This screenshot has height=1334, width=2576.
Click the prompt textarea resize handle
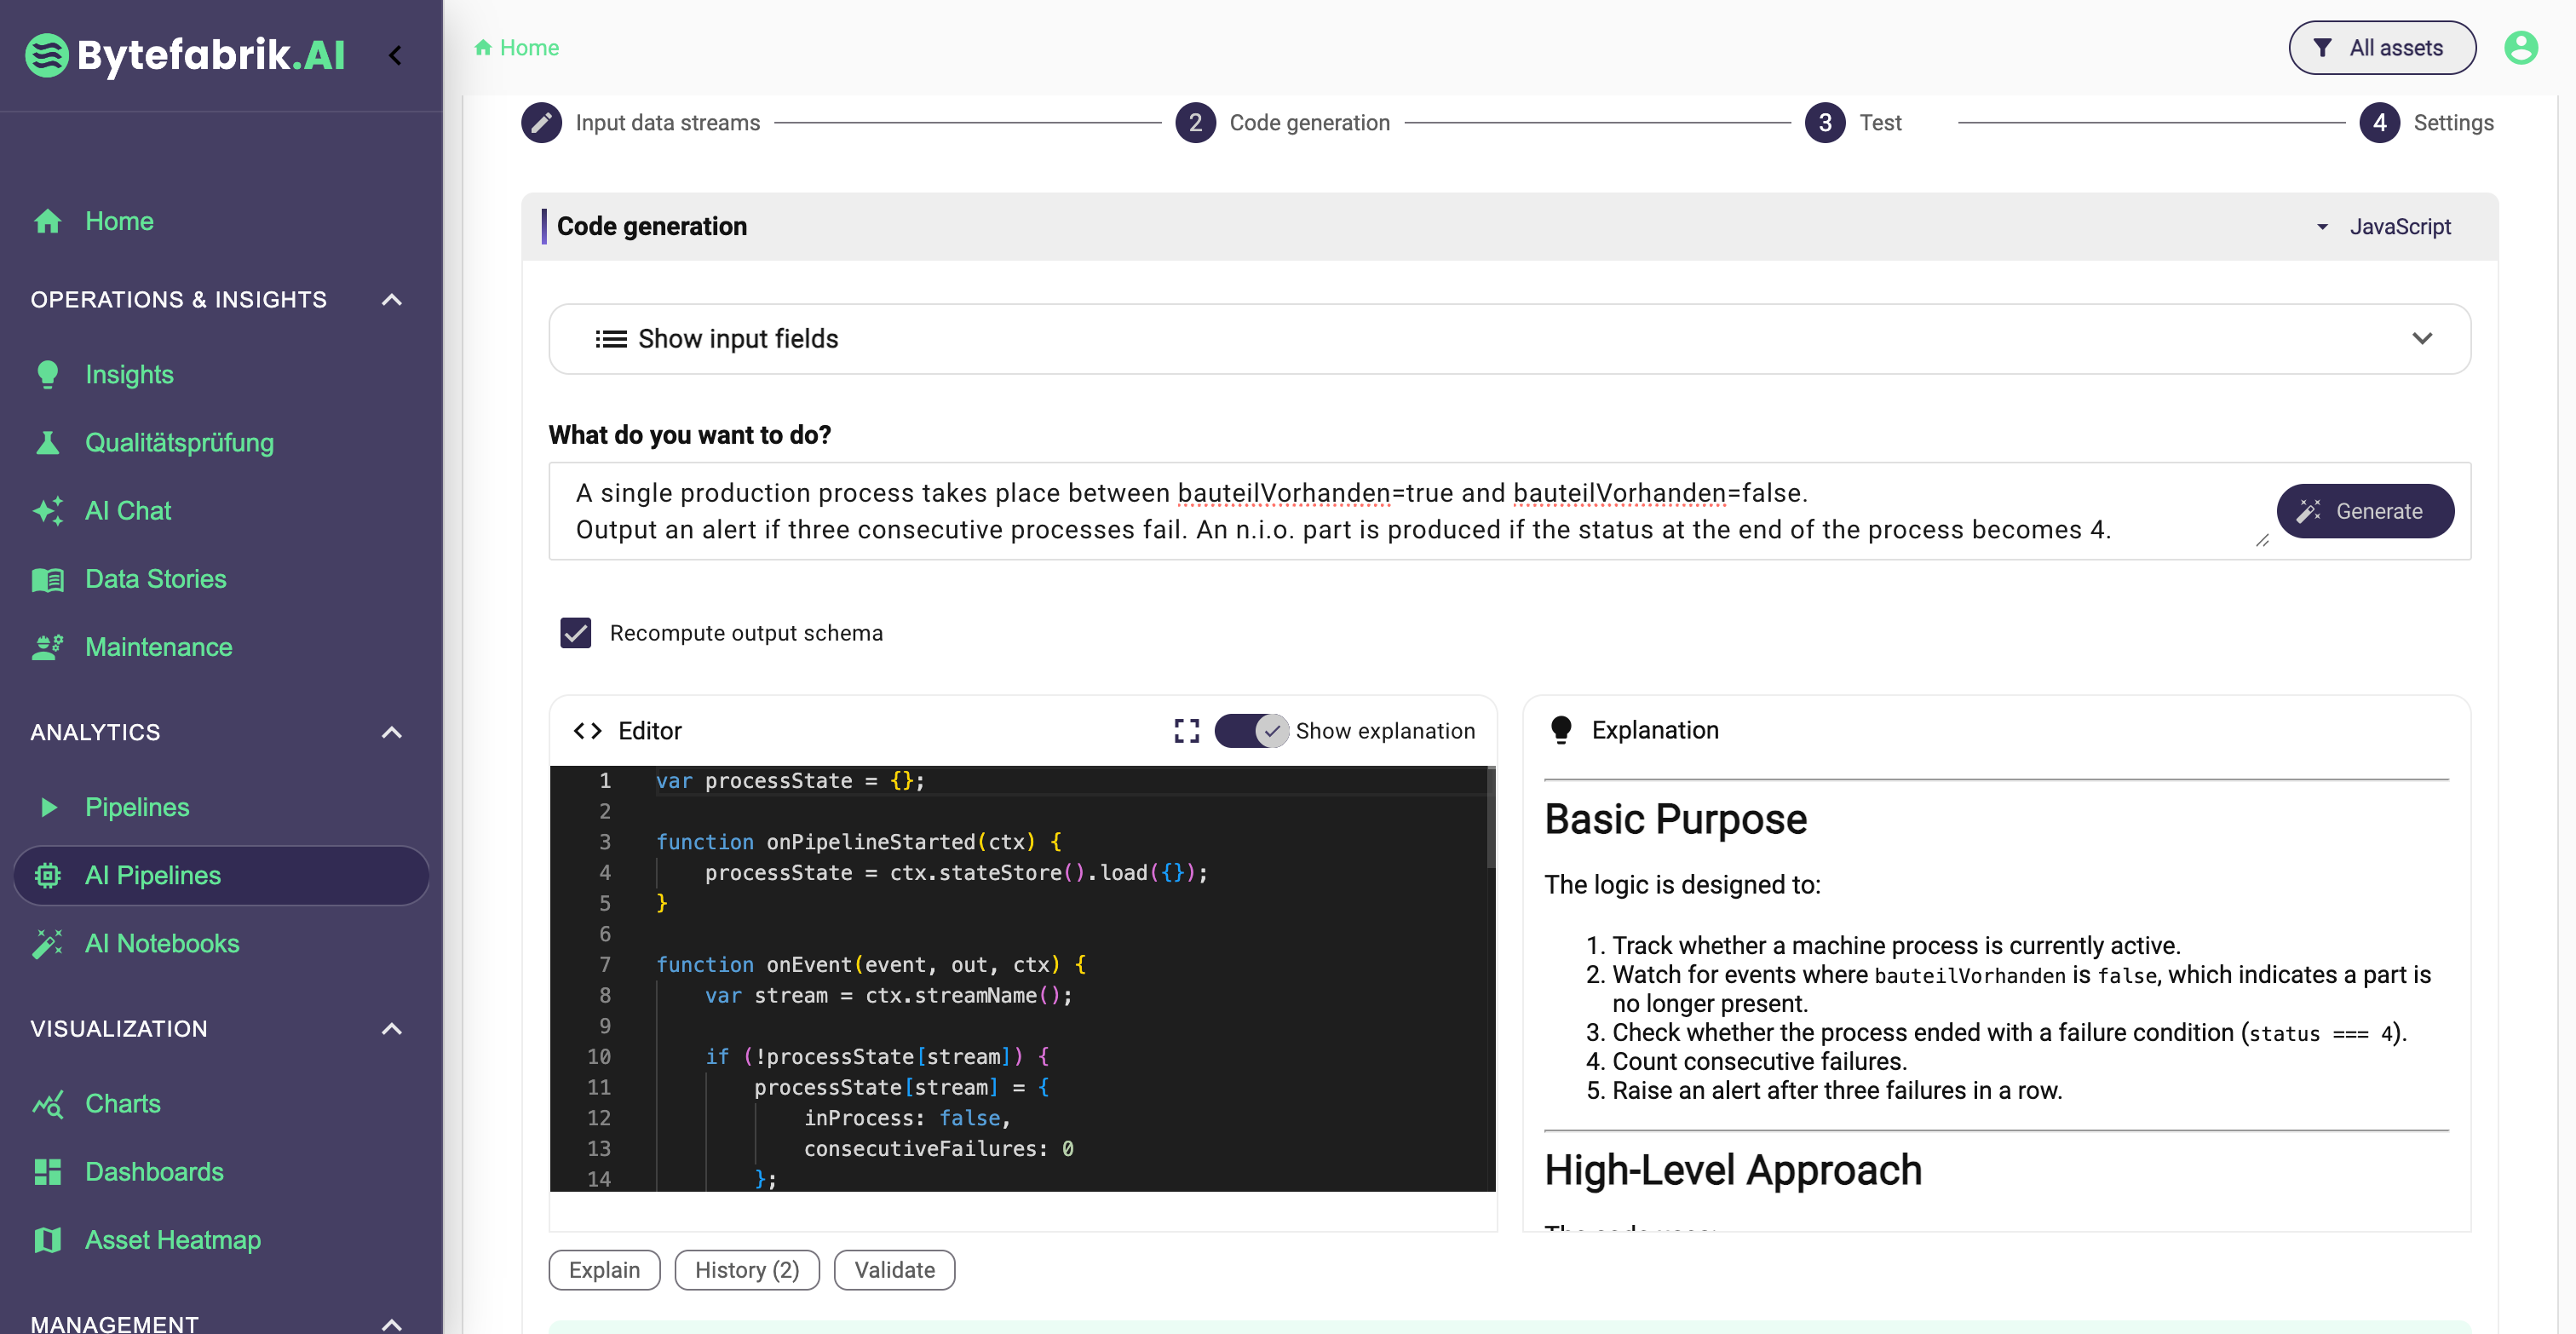point(2261,540)
